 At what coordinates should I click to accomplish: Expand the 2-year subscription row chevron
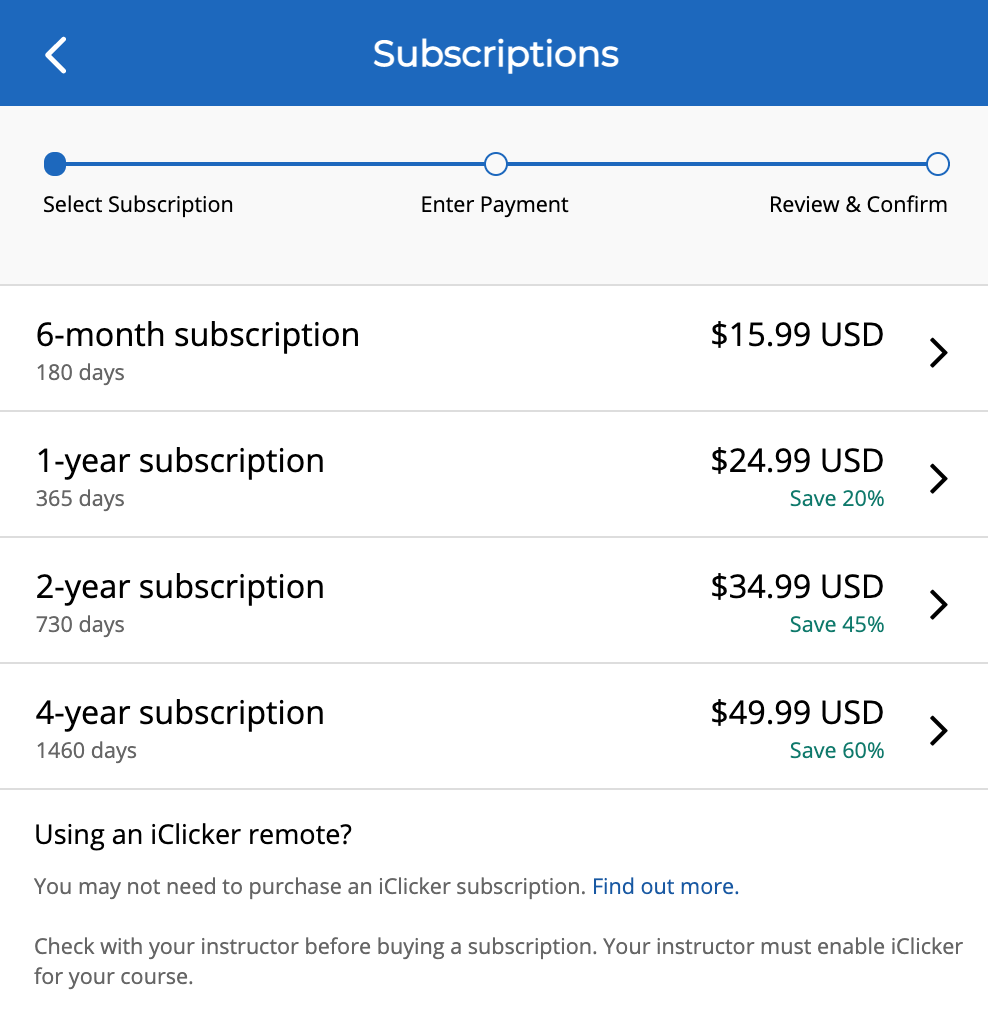tap(938, 604)
